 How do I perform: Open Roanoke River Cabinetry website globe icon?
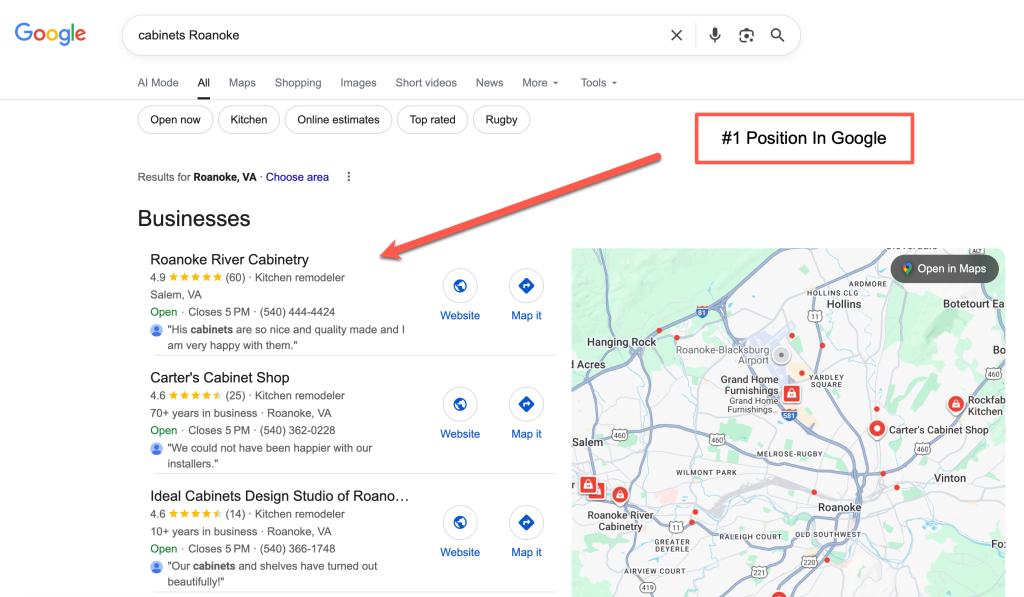tap(460, 286)
